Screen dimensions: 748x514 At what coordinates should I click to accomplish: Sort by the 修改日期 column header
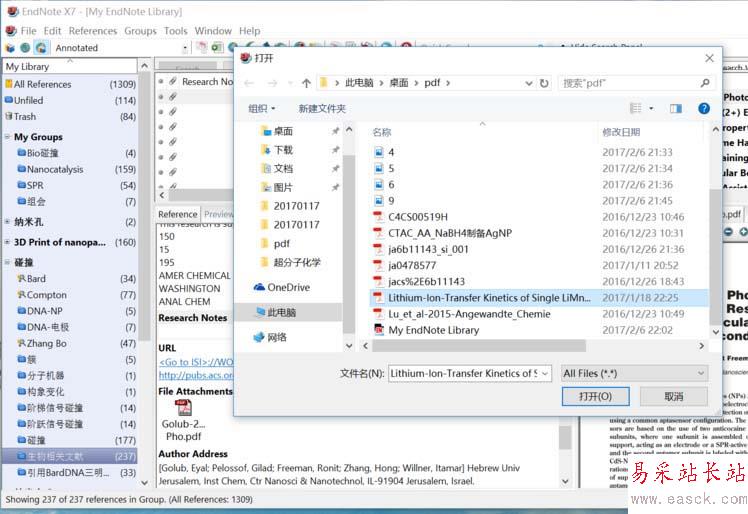[x=621, y=132]
